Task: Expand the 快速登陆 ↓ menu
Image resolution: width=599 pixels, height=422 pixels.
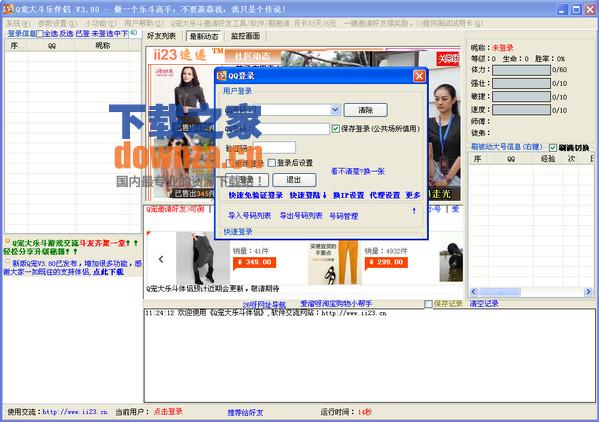Action: coord(308,195)
